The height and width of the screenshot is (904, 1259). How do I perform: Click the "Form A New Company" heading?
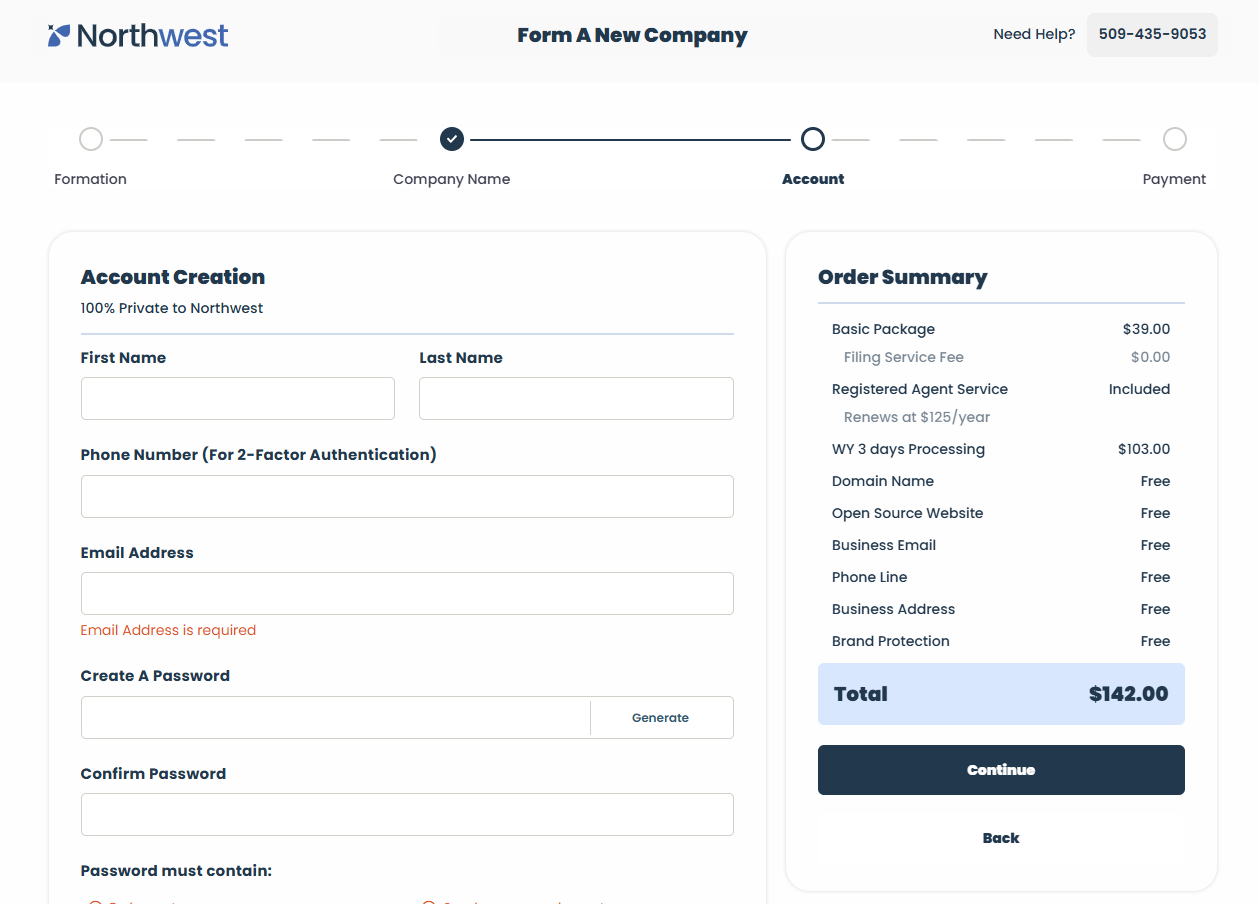pyautogui.click(x=632, y=35)
